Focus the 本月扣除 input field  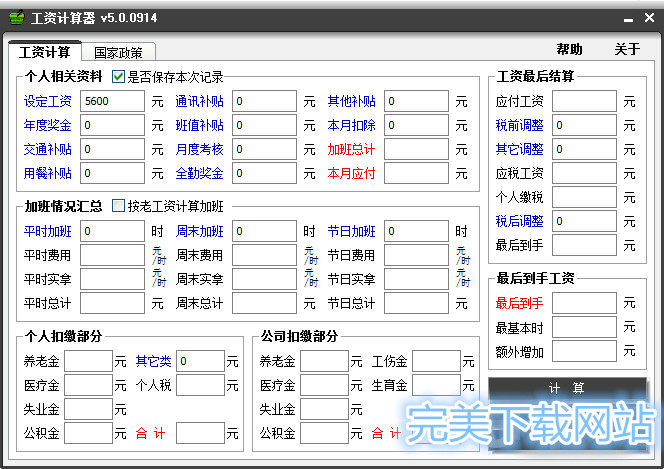(416, 125)
